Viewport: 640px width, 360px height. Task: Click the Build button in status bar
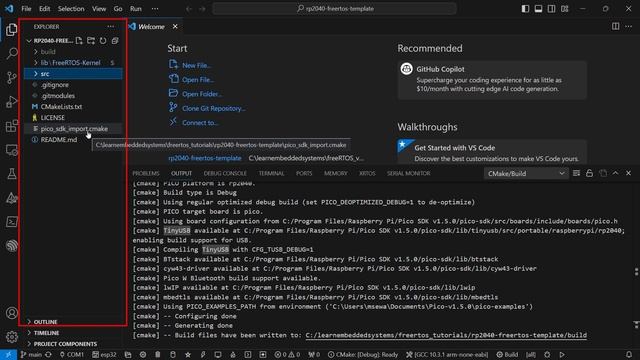click(x=507, y=354)
